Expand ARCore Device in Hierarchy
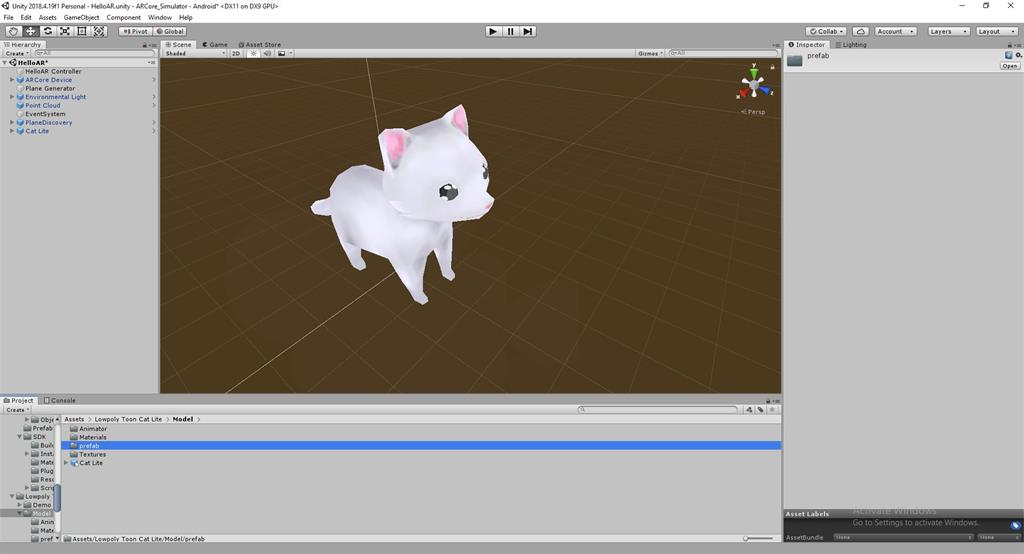Viewport: 1024px width, 554px height. point(12,80)
